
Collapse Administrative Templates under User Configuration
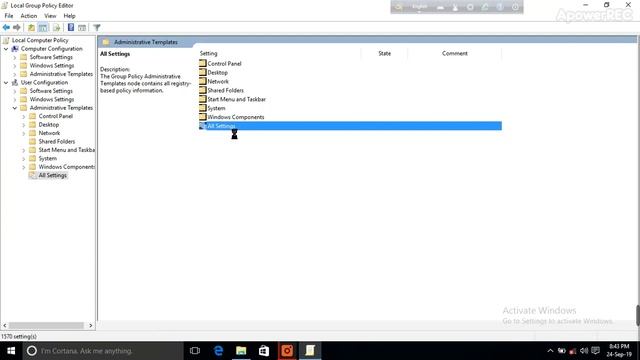[15, 108]
